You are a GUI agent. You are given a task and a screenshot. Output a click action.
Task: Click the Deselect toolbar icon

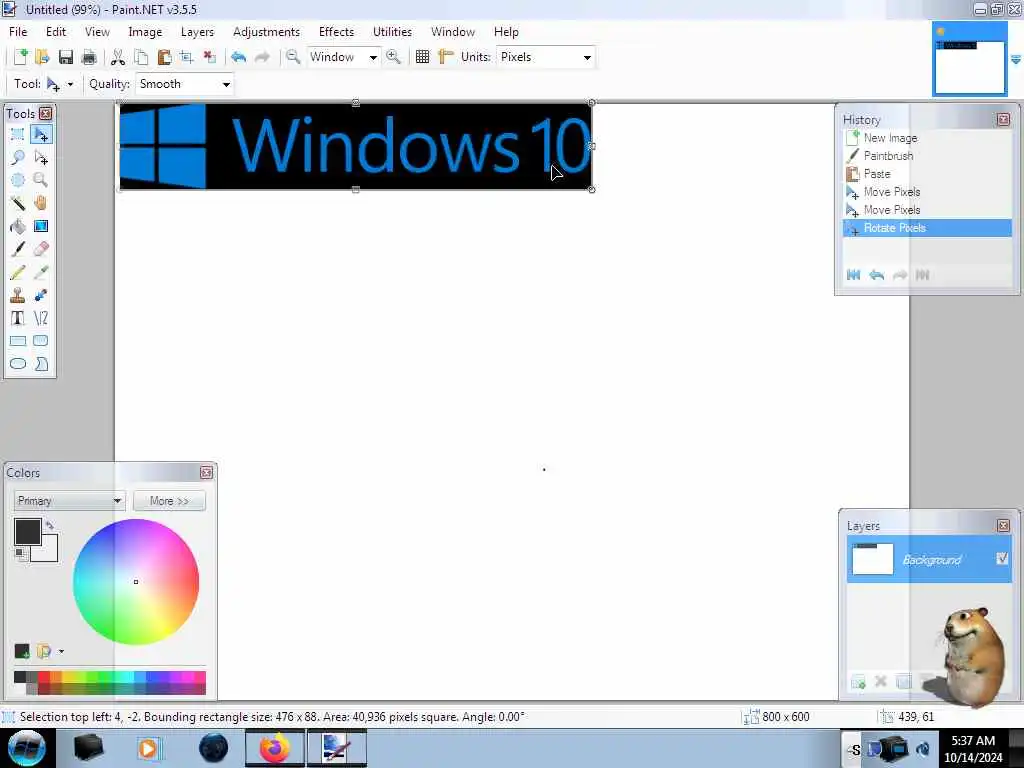(210, 57)
